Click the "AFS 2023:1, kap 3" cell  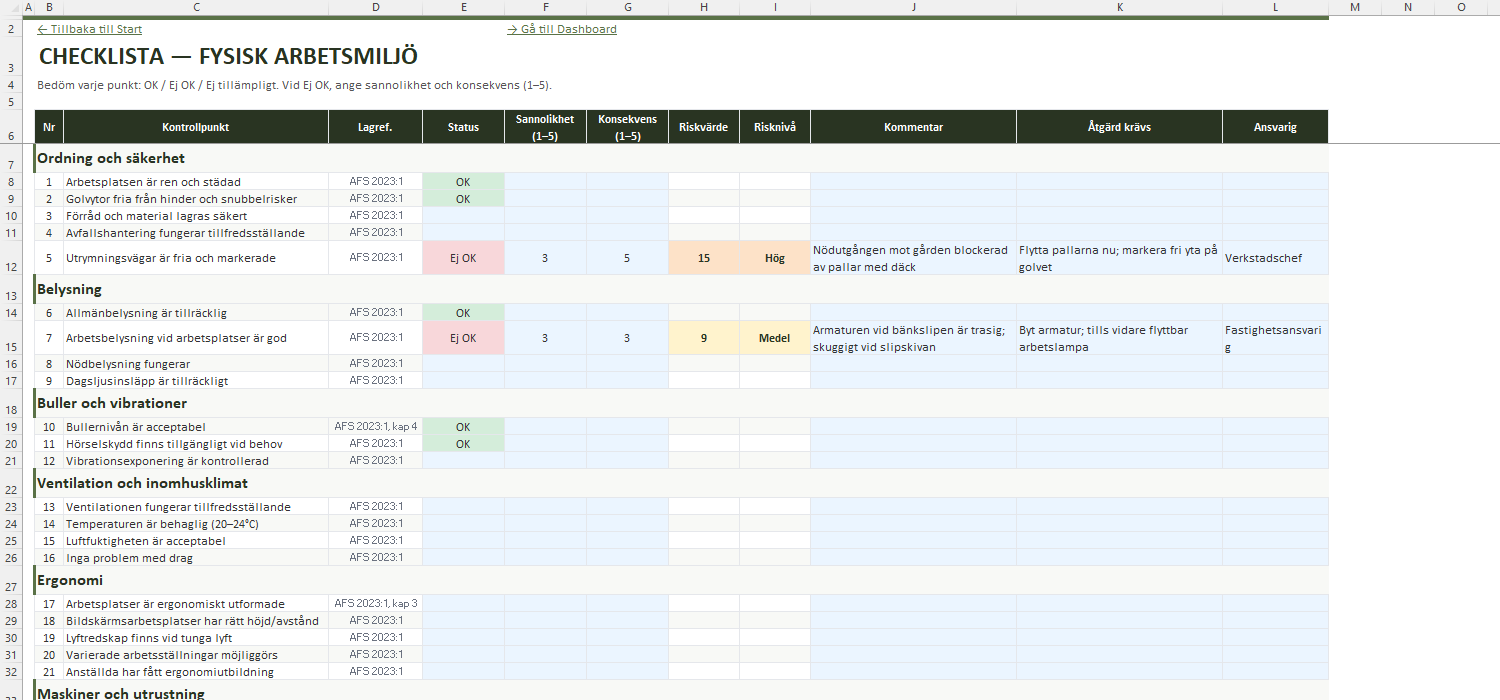coord(375,604)
